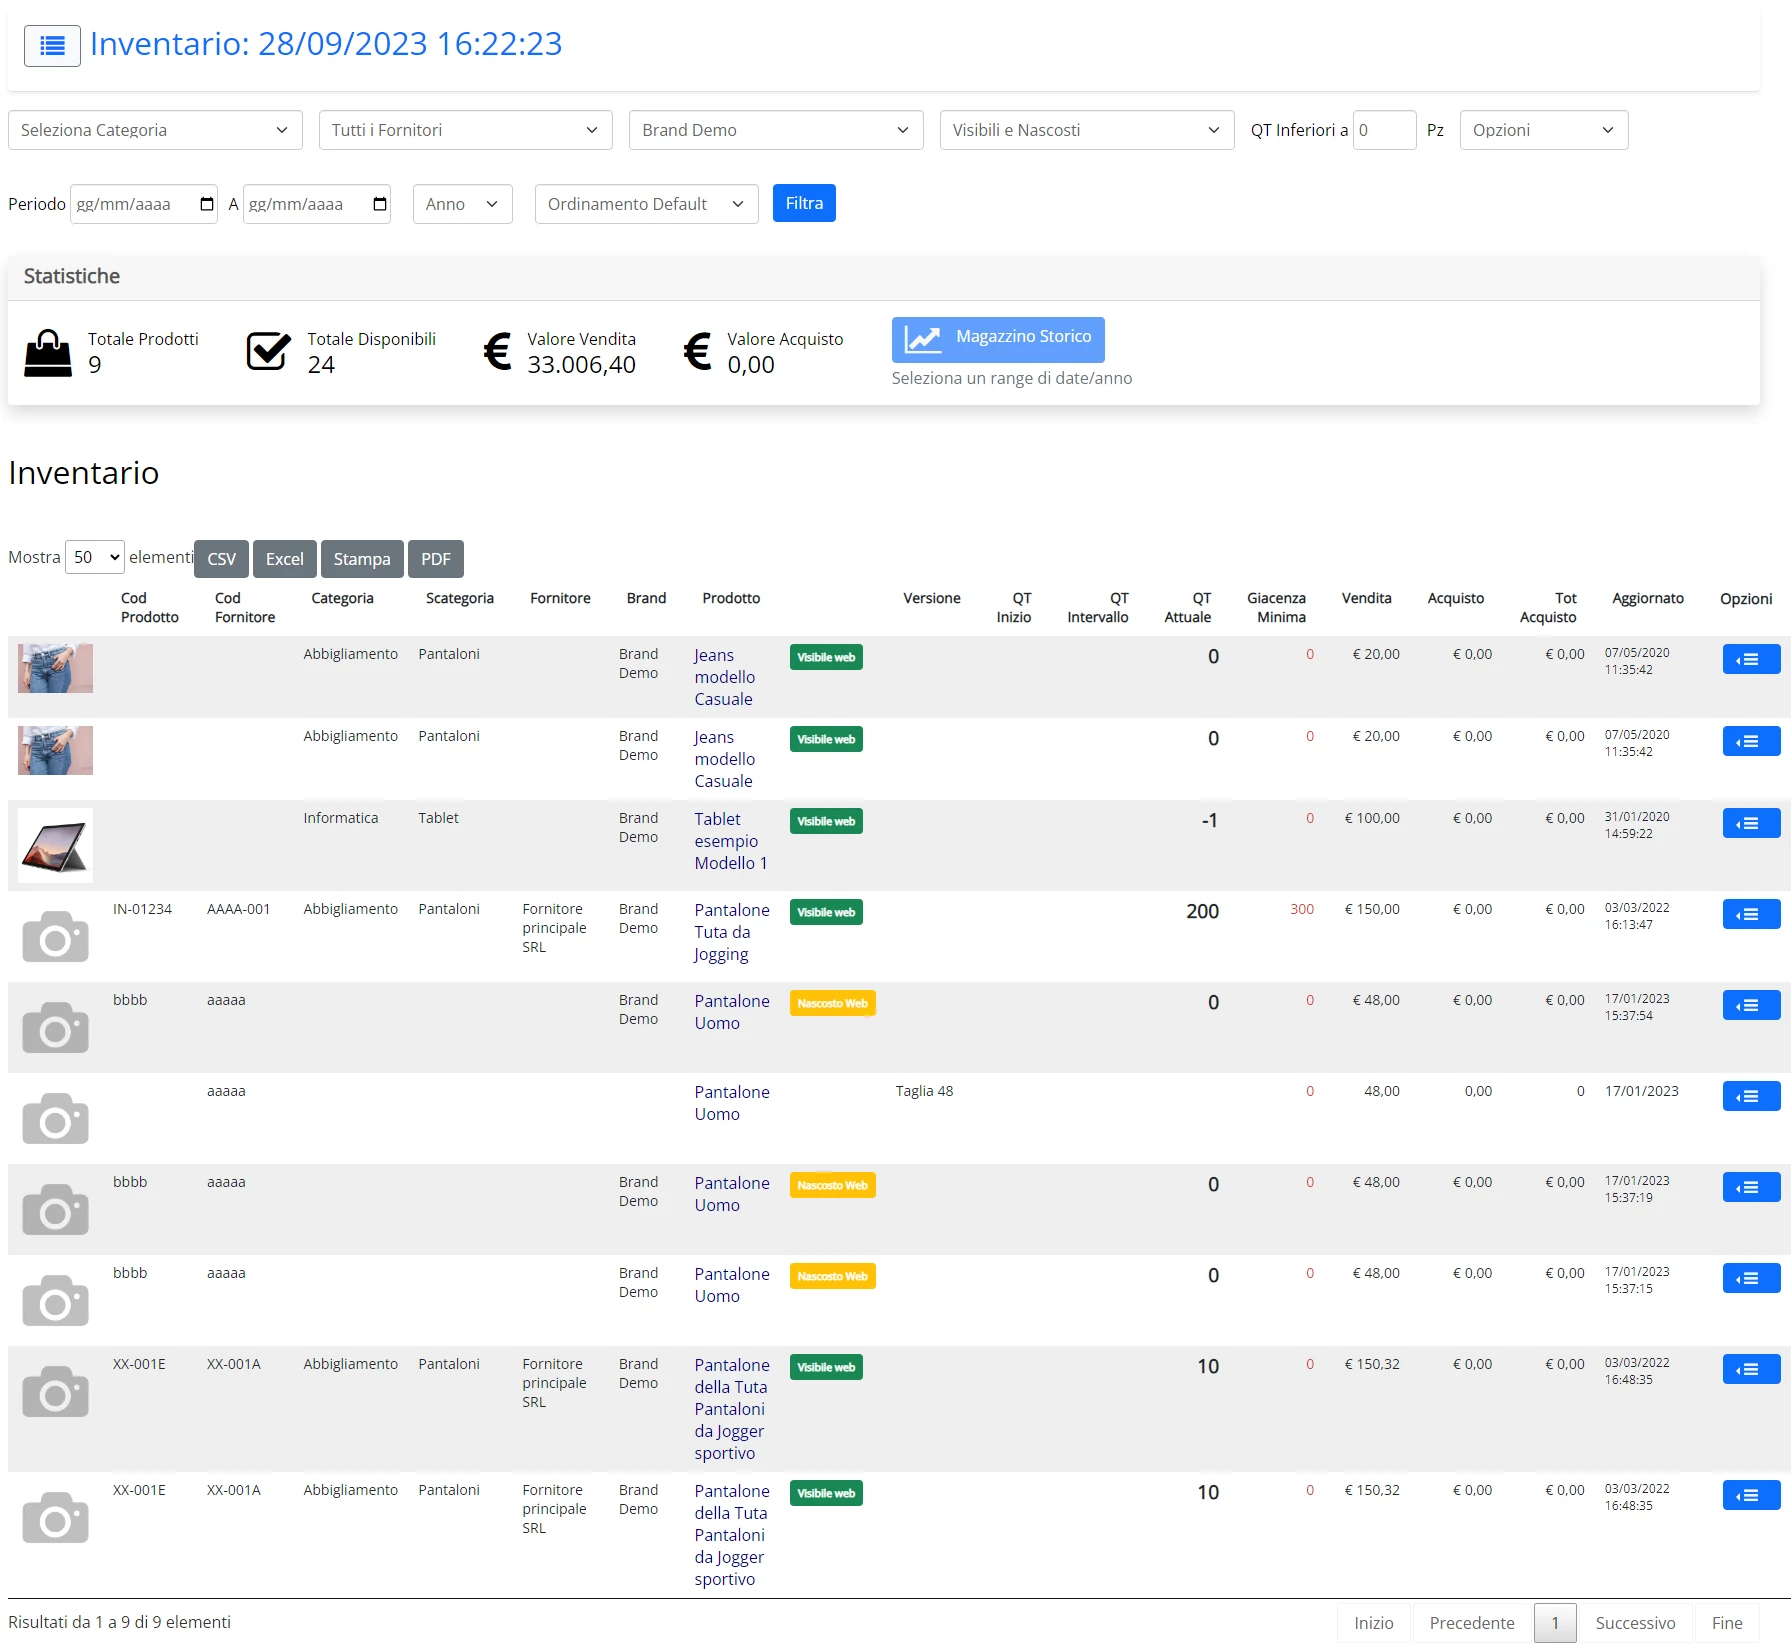Sort table by QT Attuale column header
Screen dimensions: 1791x1651
[x=1188, y=607]
